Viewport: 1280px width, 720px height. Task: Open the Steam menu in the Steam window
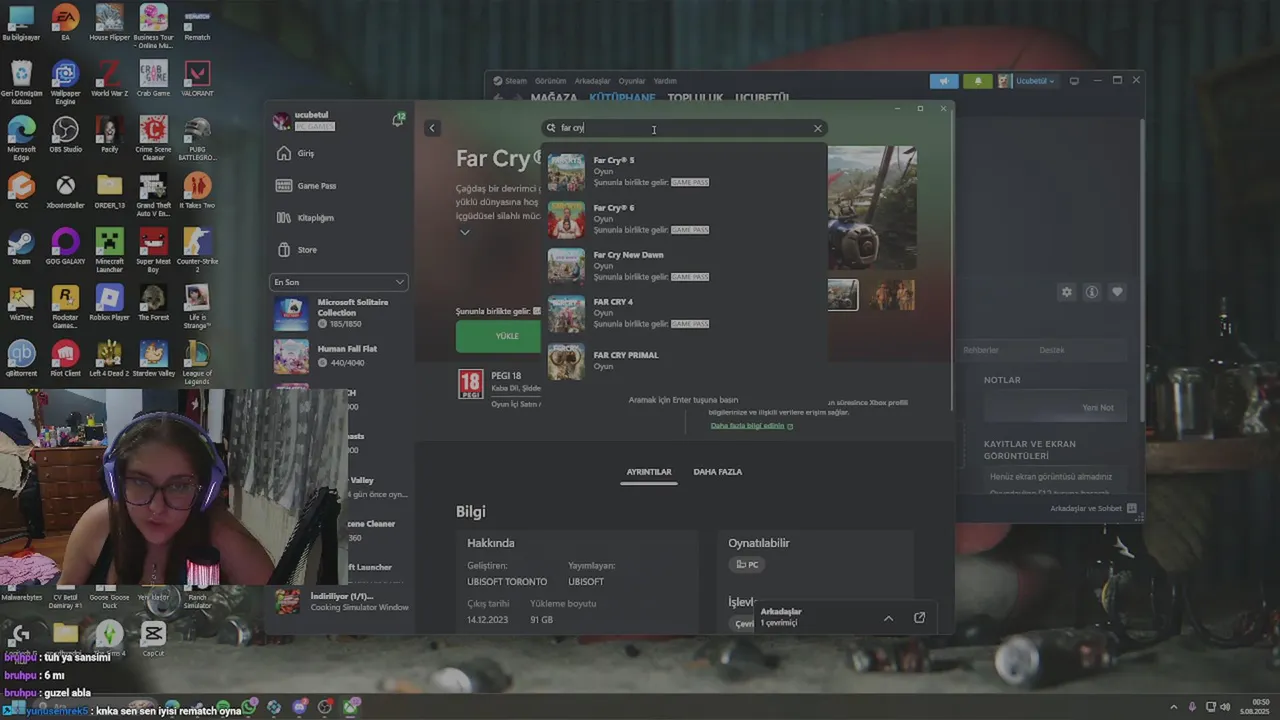(x=510, y=81)
